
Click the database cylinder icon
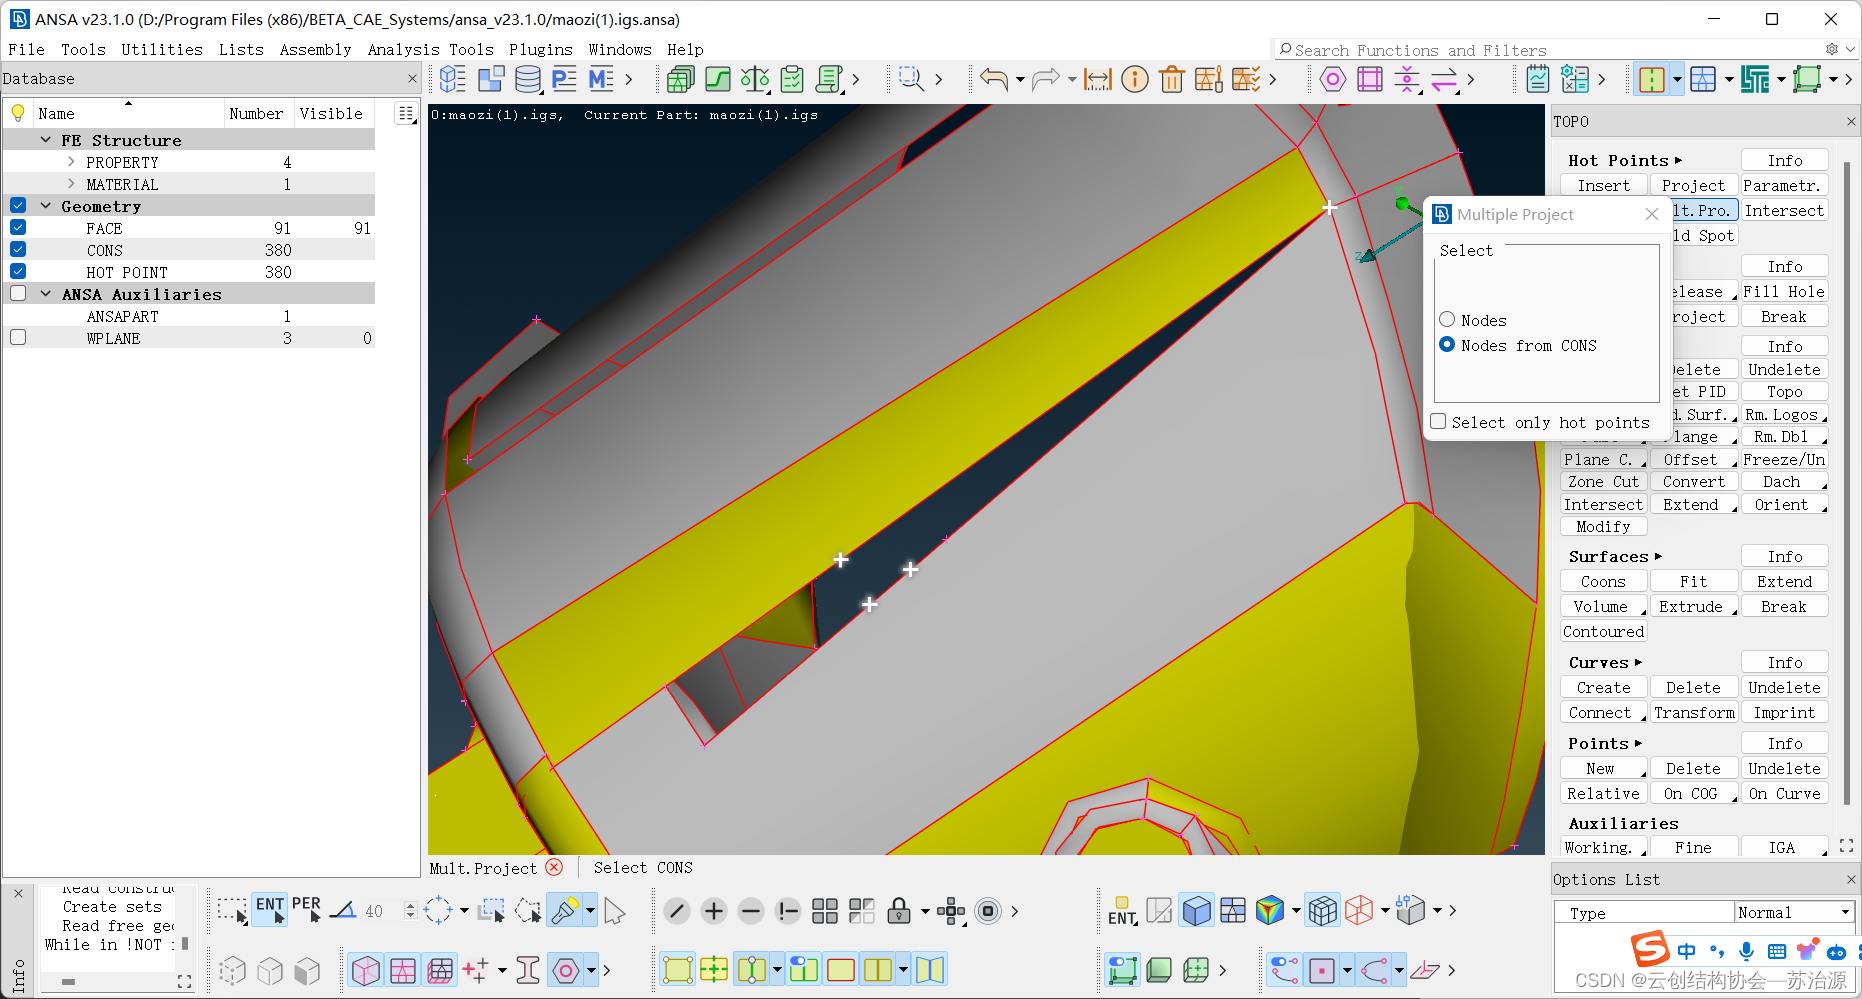527,79
